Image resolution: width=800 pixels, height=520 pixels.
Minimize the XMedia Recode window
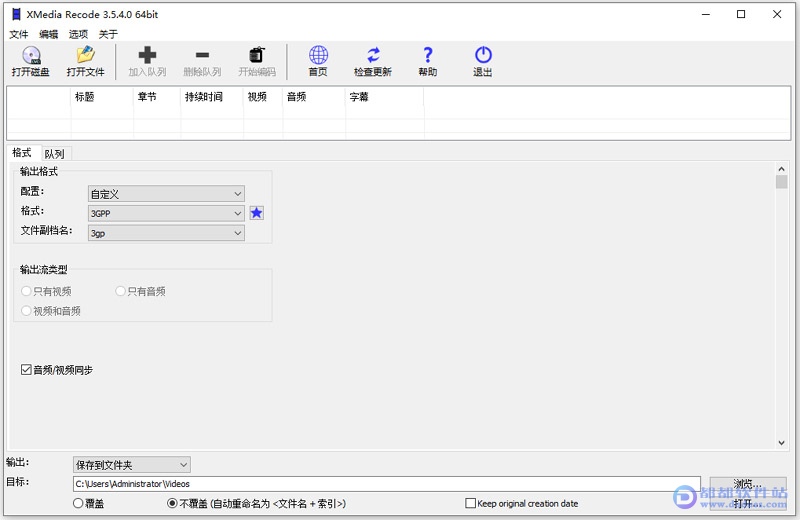(706, 14)
